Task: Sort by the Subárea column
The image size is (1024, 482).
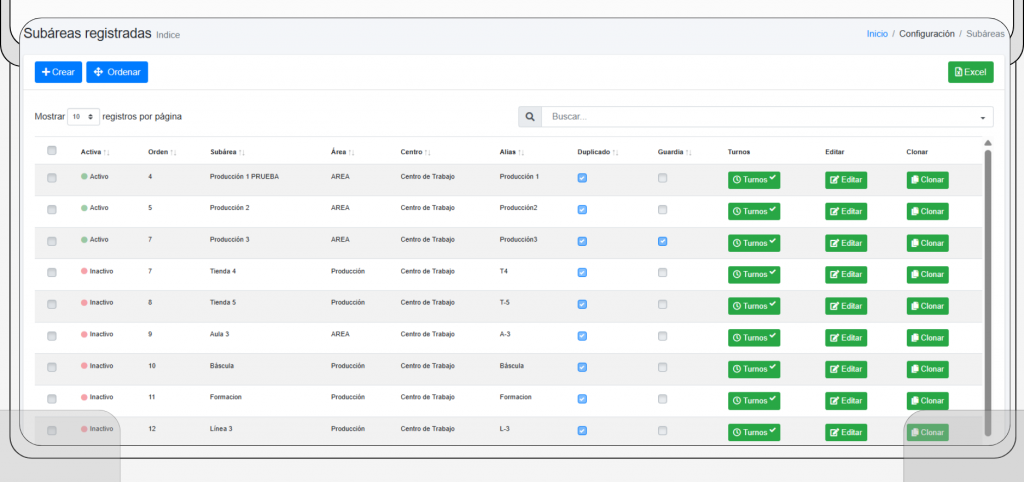Action: [x=227, y=152]
